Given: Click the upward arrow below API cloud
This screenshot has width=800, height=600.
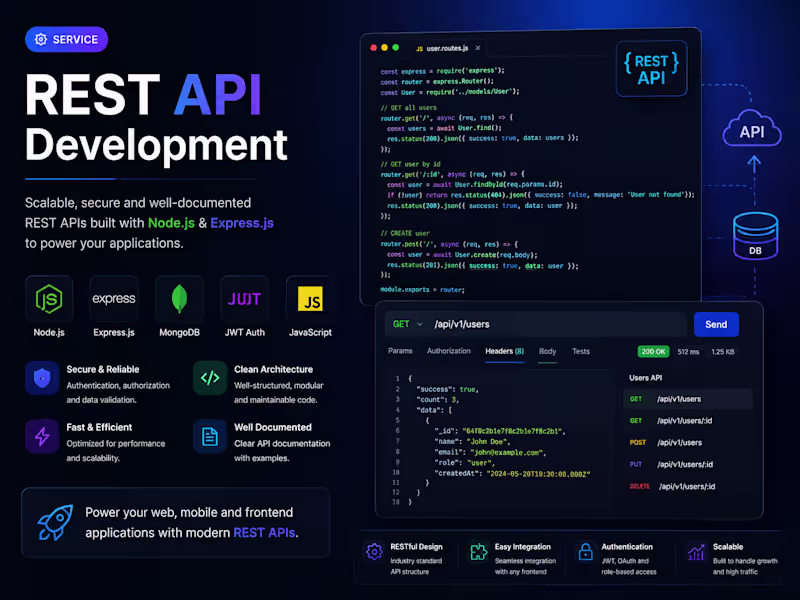Looking at the screenshot, I should pyautogui.click(x=754, y=165).
